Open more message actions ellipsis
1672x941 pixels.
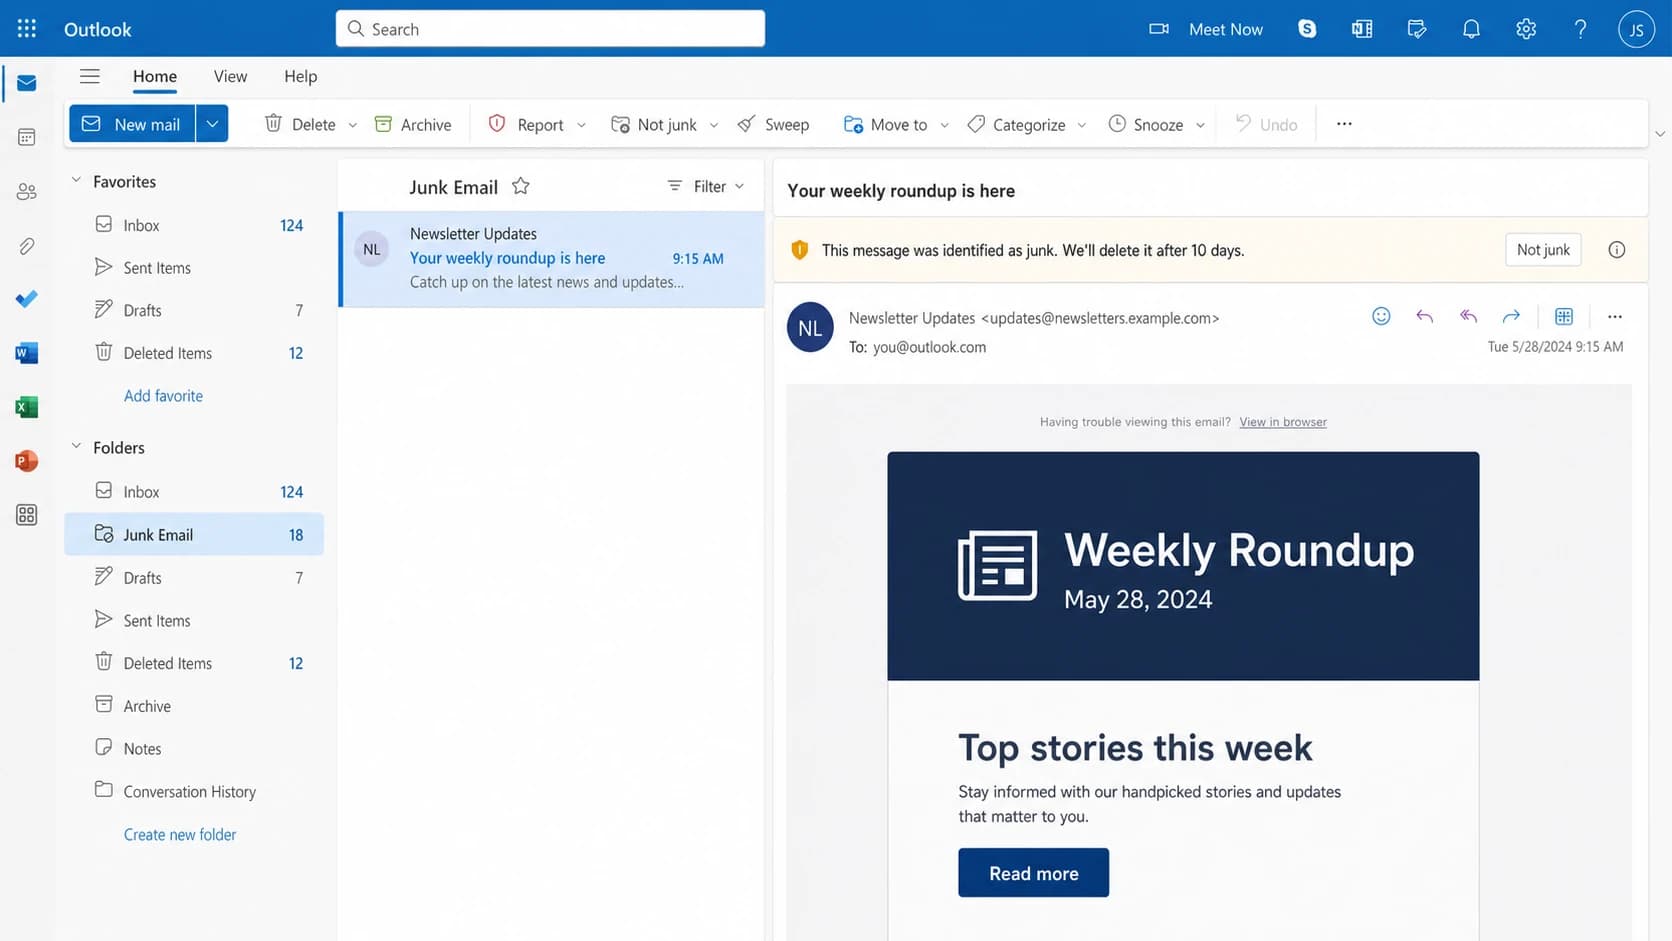click(x=1615, y=316)
